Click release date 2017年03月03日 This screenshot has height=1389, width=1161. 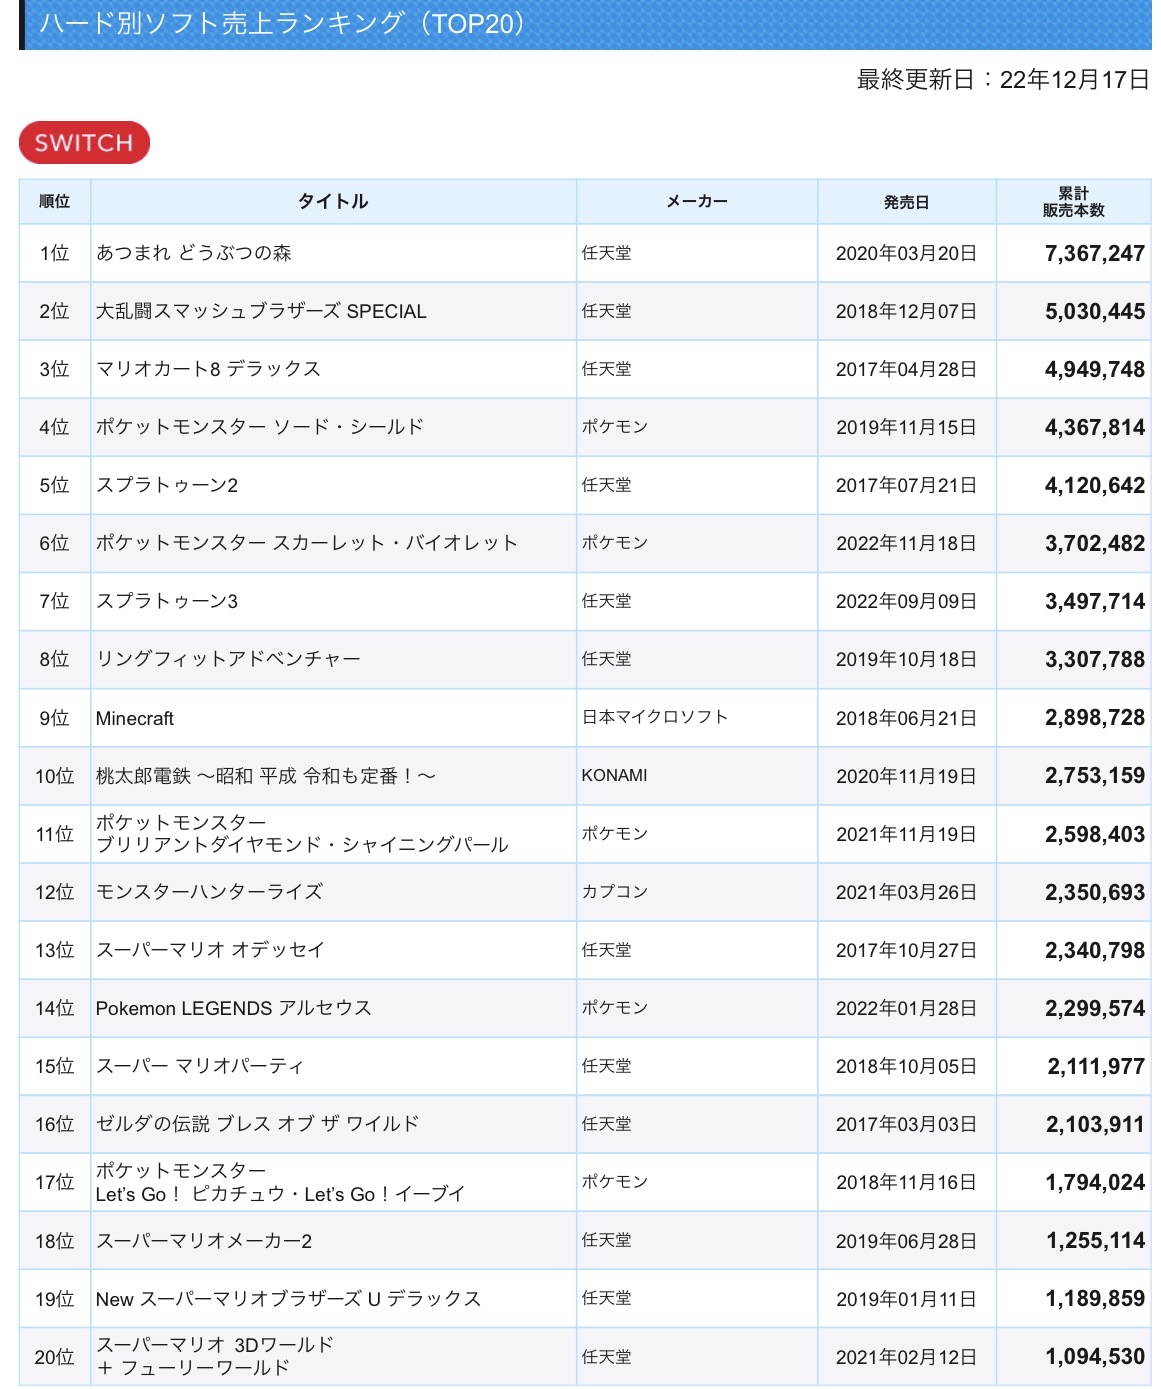[x=906, y=1124]
